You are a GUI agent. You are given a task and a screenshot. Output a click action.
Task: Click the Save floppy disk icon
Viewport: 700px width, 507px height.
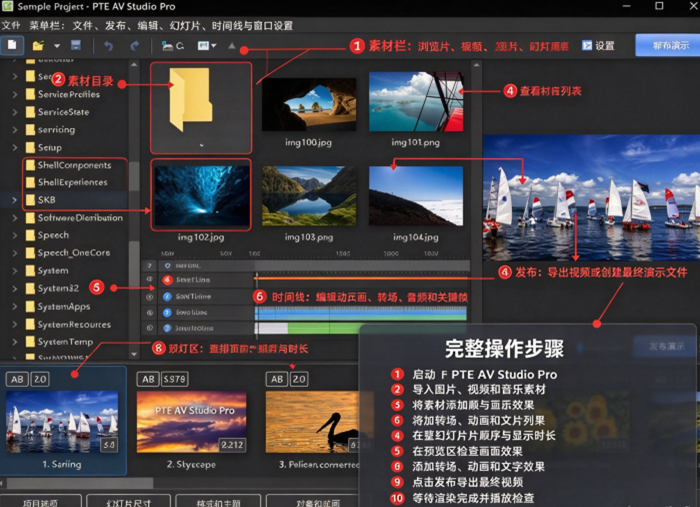pyautogui.click(x=76, y=45)
